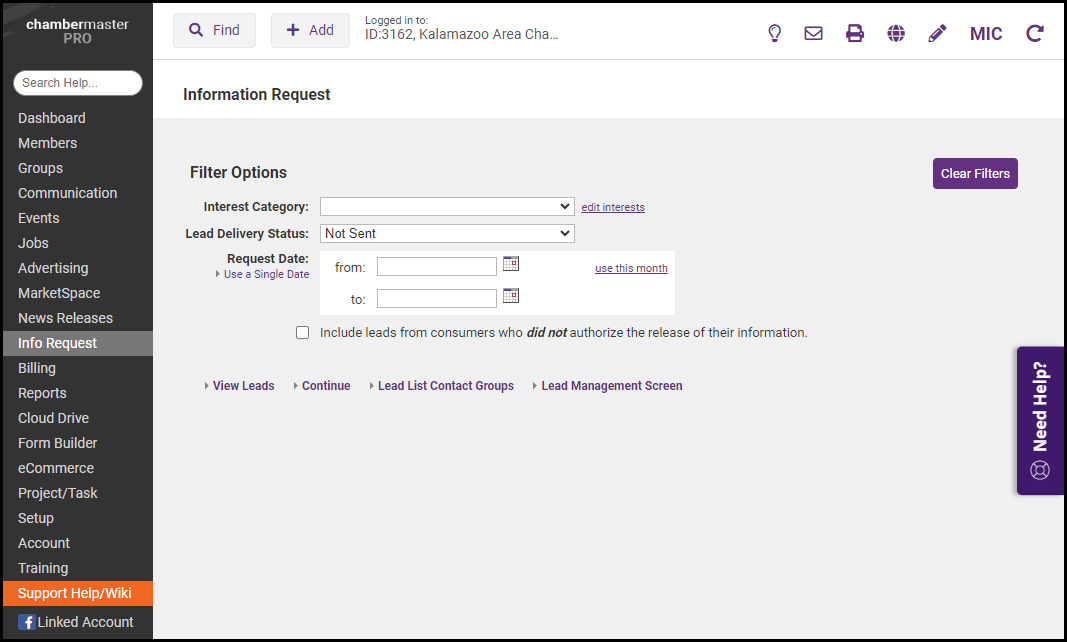Click the Search Help field
The height and width of the screenshot is (642, 1067).
click(x=78, y=83)
